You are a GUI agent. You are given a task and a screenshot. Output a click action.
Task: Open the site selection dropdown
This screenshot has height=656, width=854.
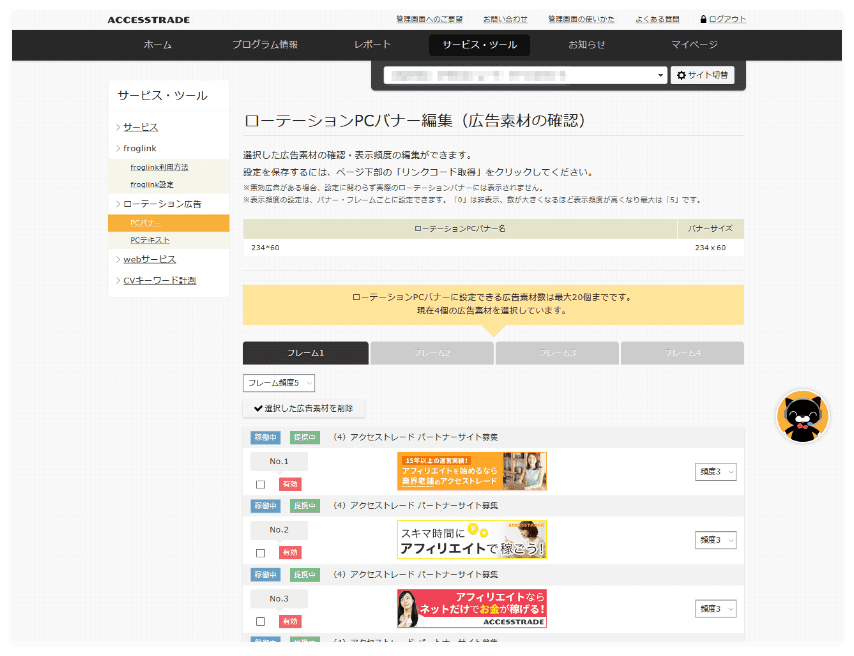point(525,75)
